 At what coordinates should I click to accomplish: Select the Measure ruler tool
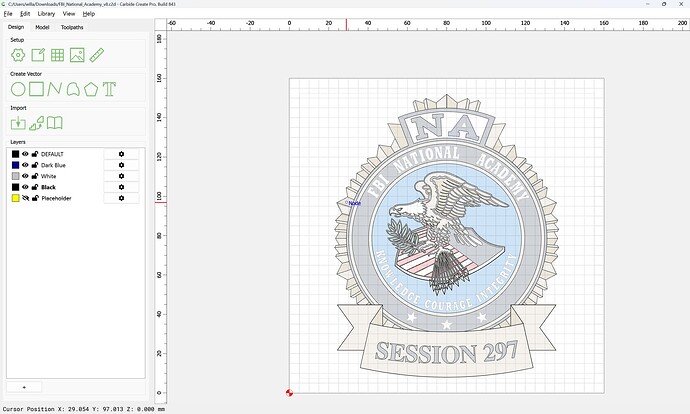coord(97,55)
